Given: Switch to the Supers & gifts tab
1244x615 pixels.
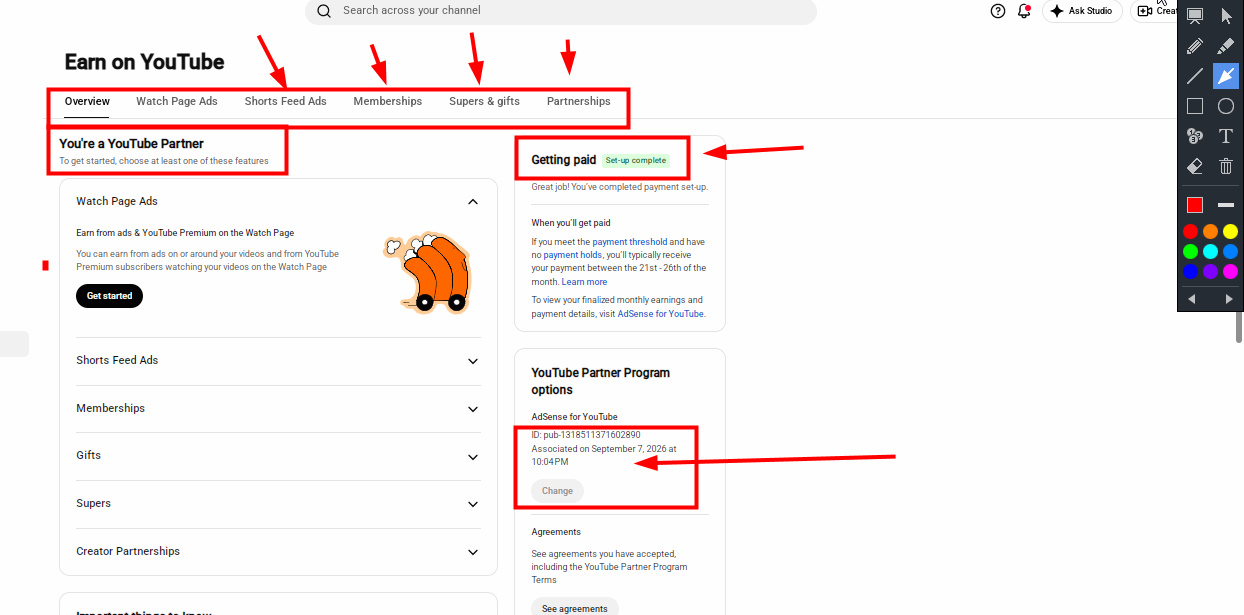Looking at the screenshot, I should [x=484, y=101].
